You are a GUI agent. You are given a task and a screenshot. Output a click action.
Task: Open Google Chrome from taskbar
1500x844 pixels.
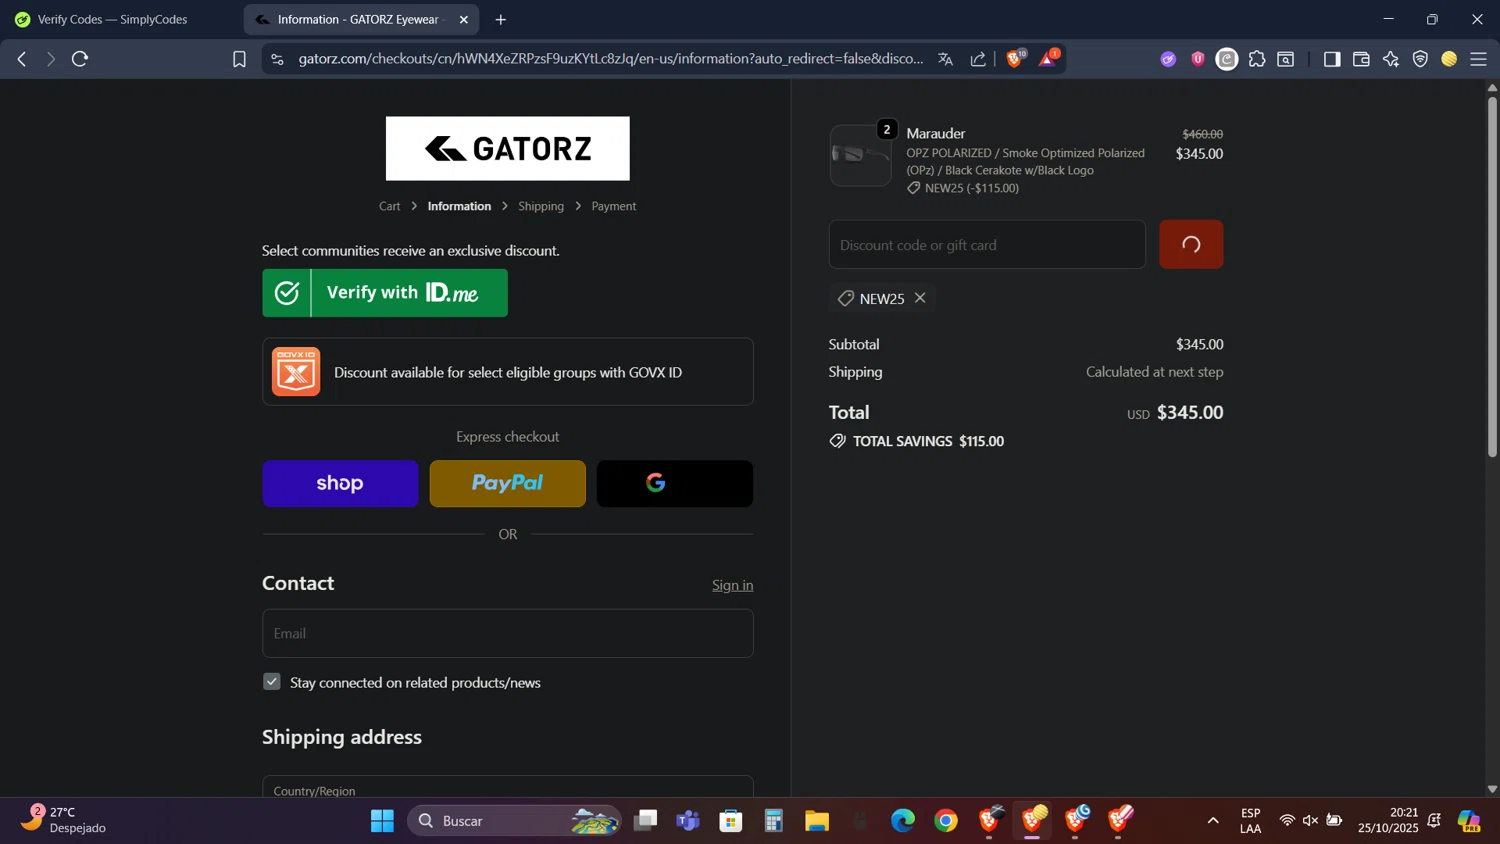(946, 821)
